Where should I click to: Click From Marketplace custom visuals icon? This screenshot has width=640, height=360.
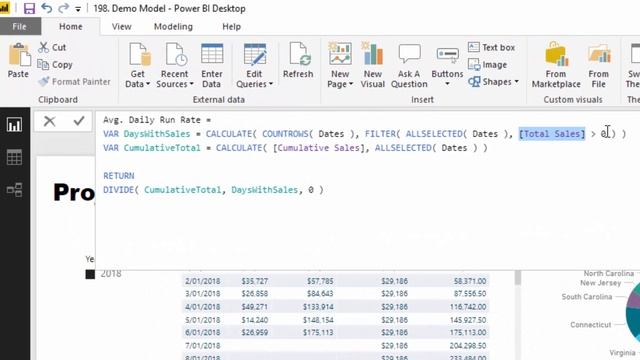tap(556, 54)
